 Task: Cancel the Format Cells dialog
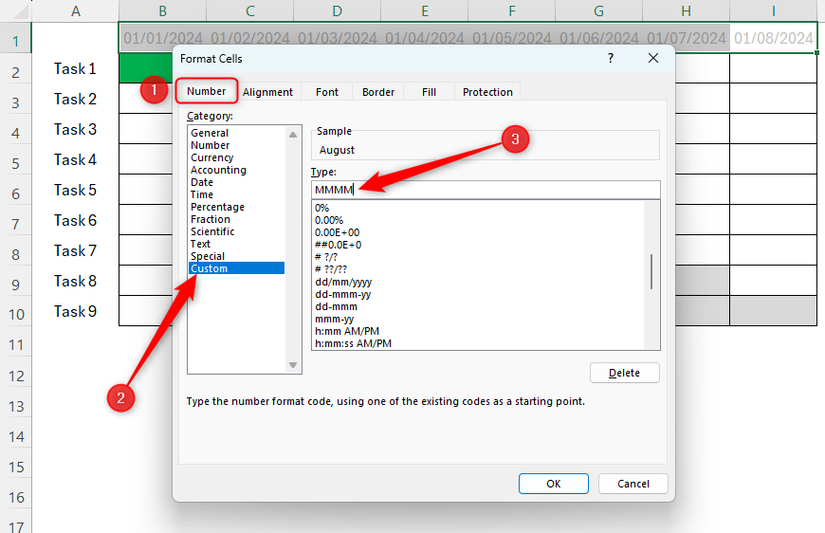(x=633, y=484)
